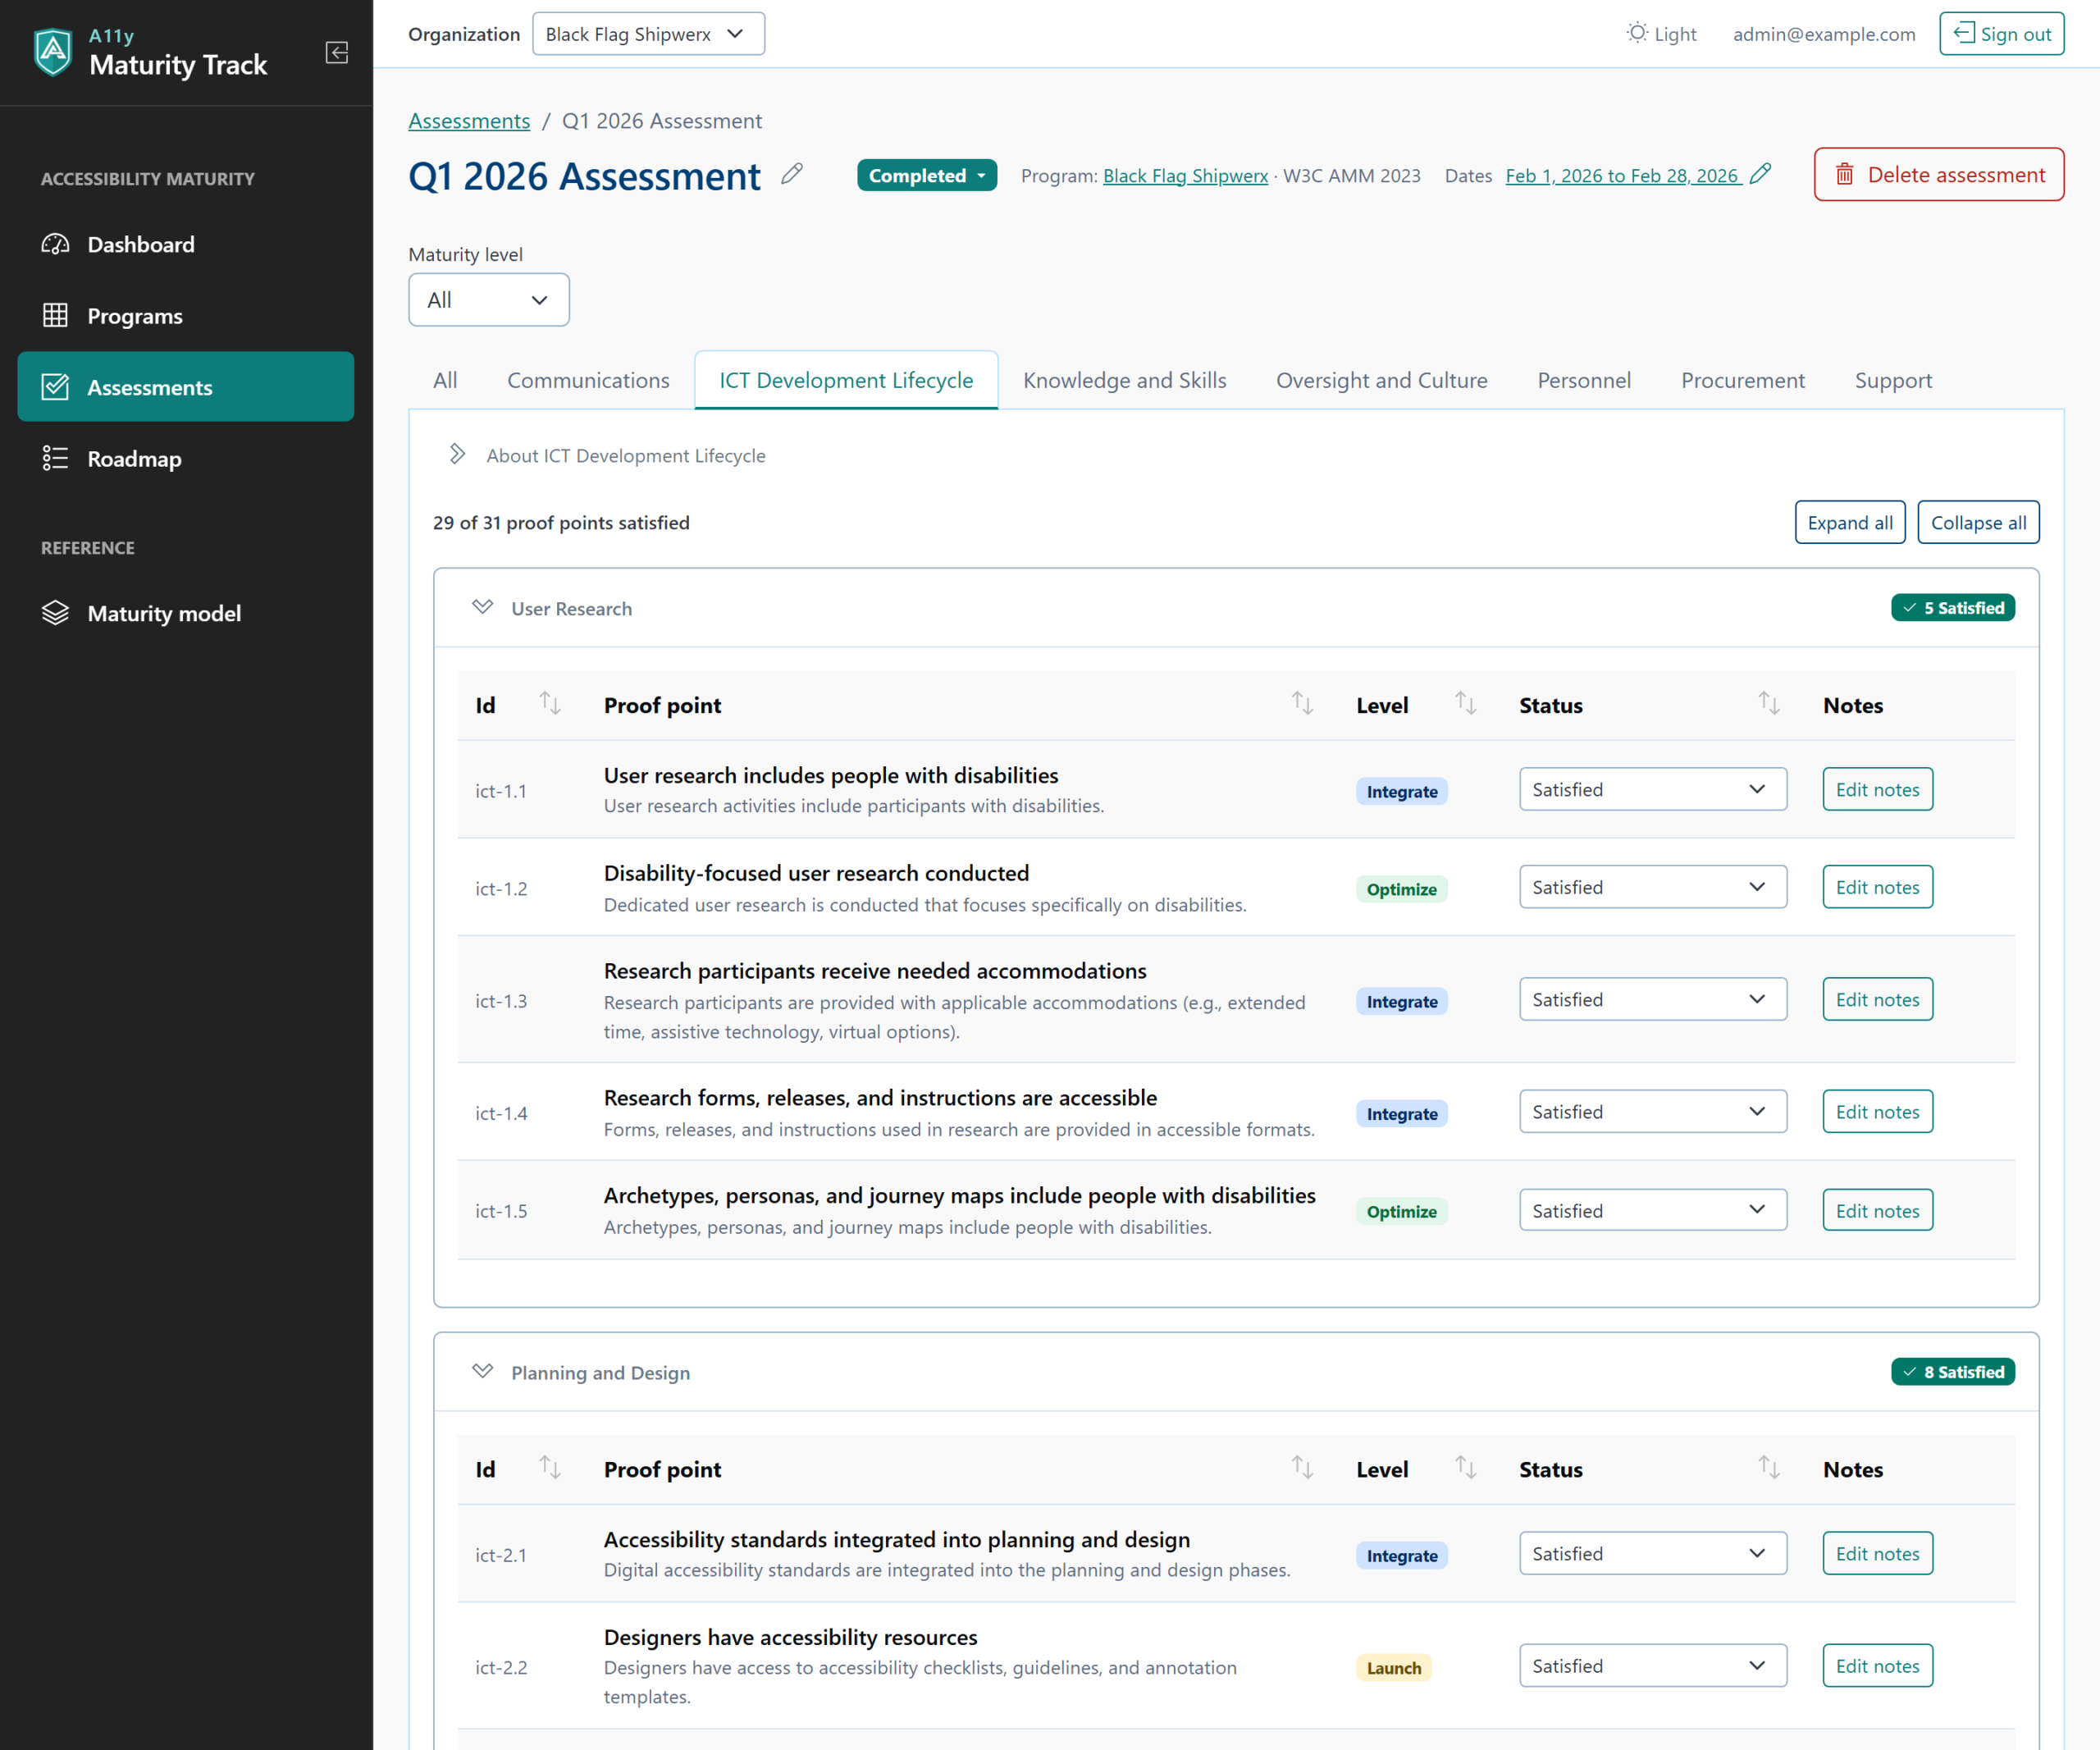Click the Sign out button
This screenshot has height=1750, width=2100.
(x=2001, y=34)
